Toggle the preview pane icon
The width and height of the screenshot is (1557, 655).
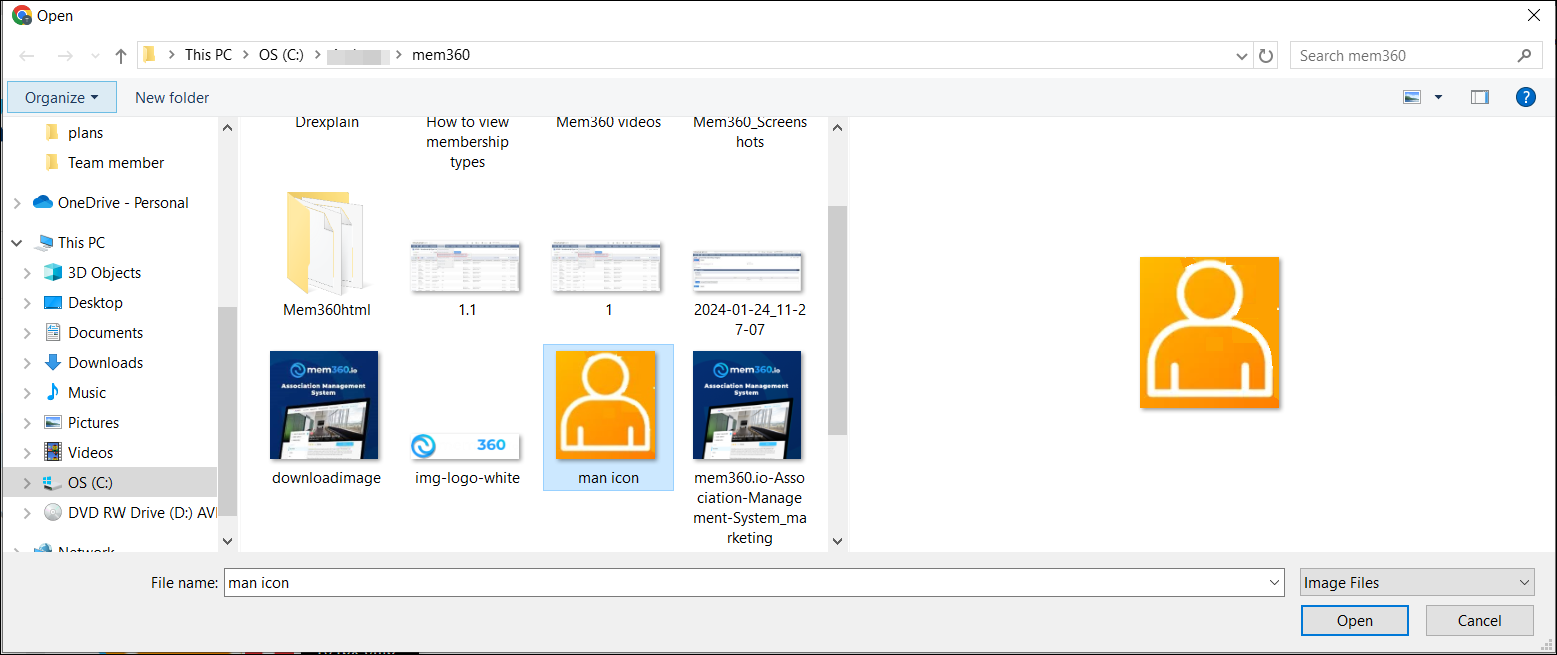(1479, 97)
